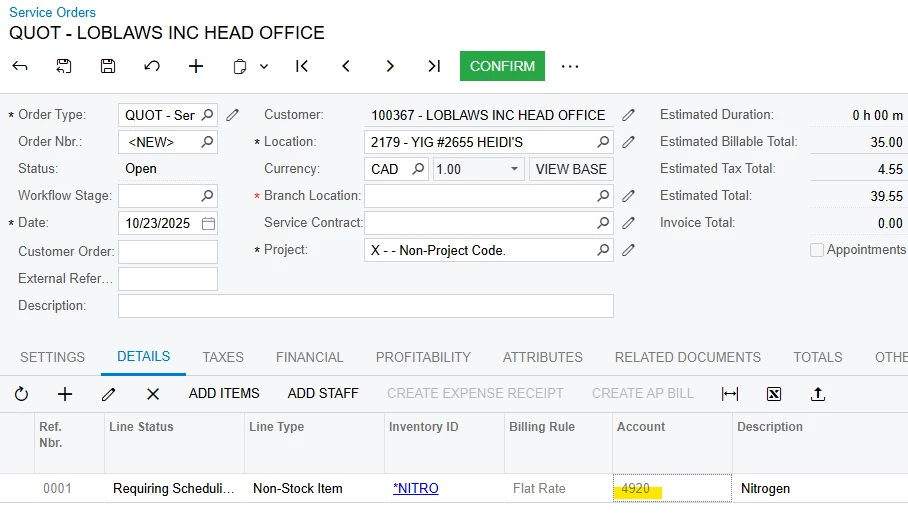Toggle the Appointments checkbox
908x530 pixels.
pos(817,250)
